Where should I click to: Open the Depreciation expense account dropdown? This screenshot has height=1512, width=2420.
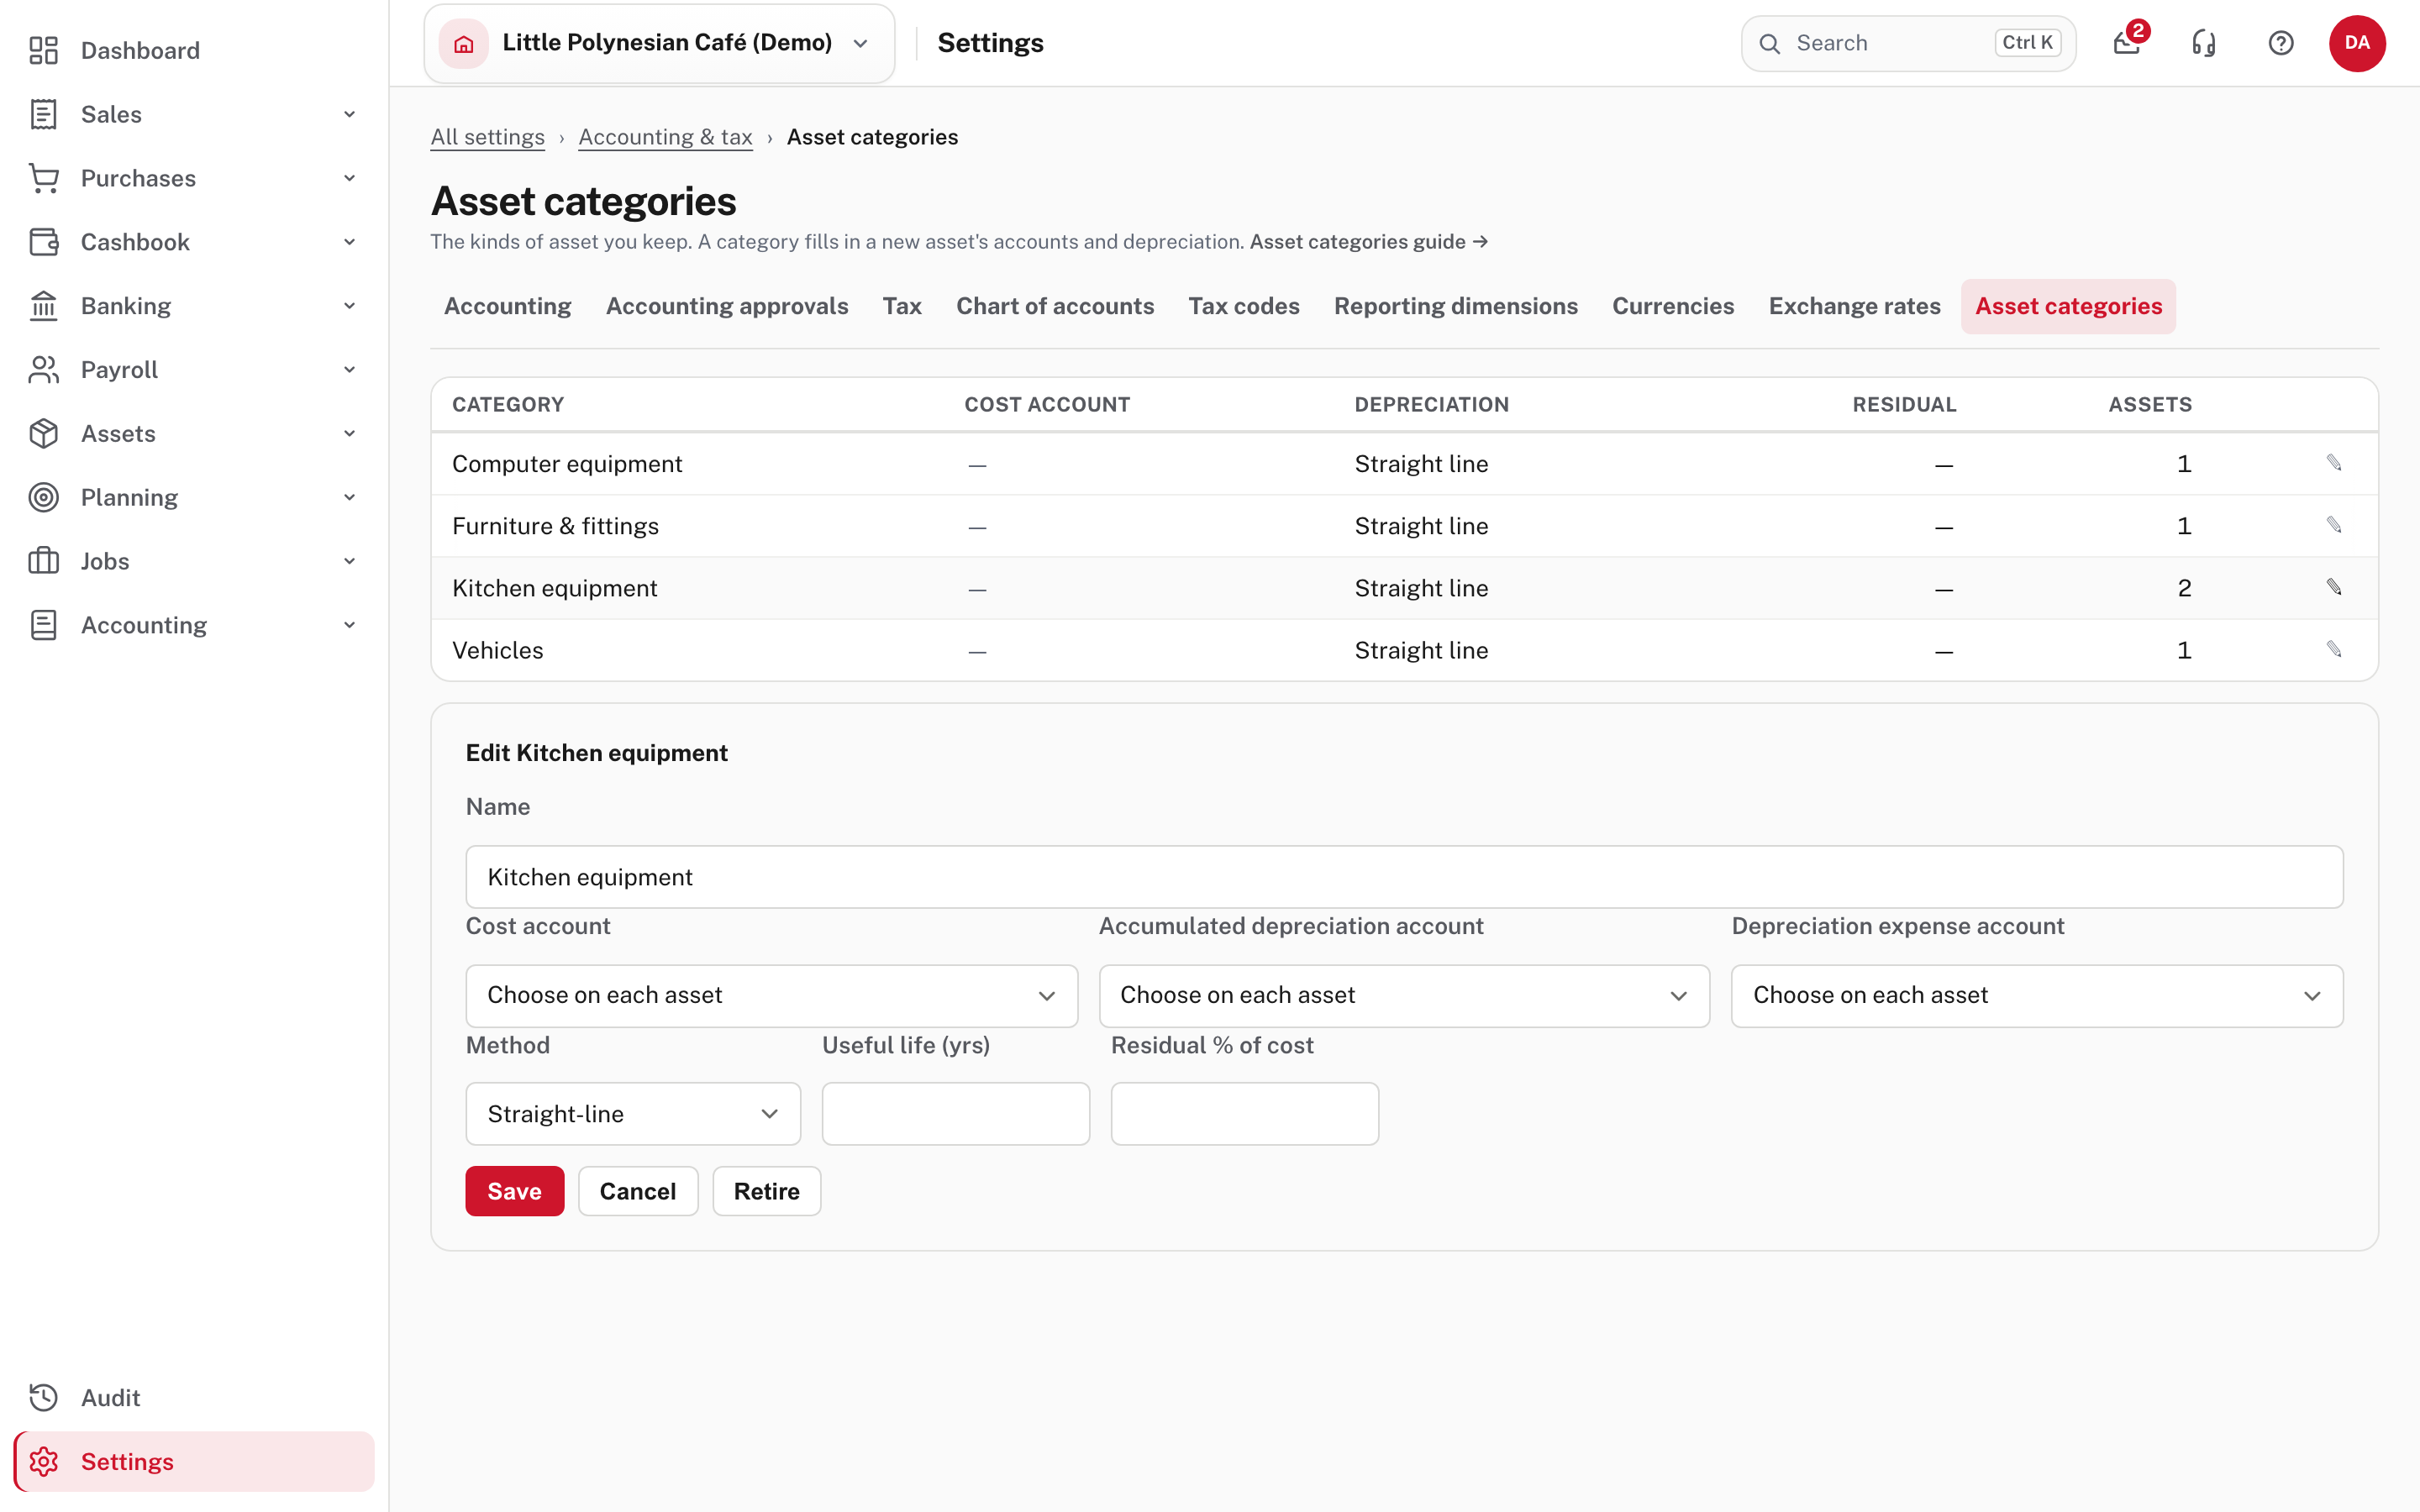click(2037, 995)
